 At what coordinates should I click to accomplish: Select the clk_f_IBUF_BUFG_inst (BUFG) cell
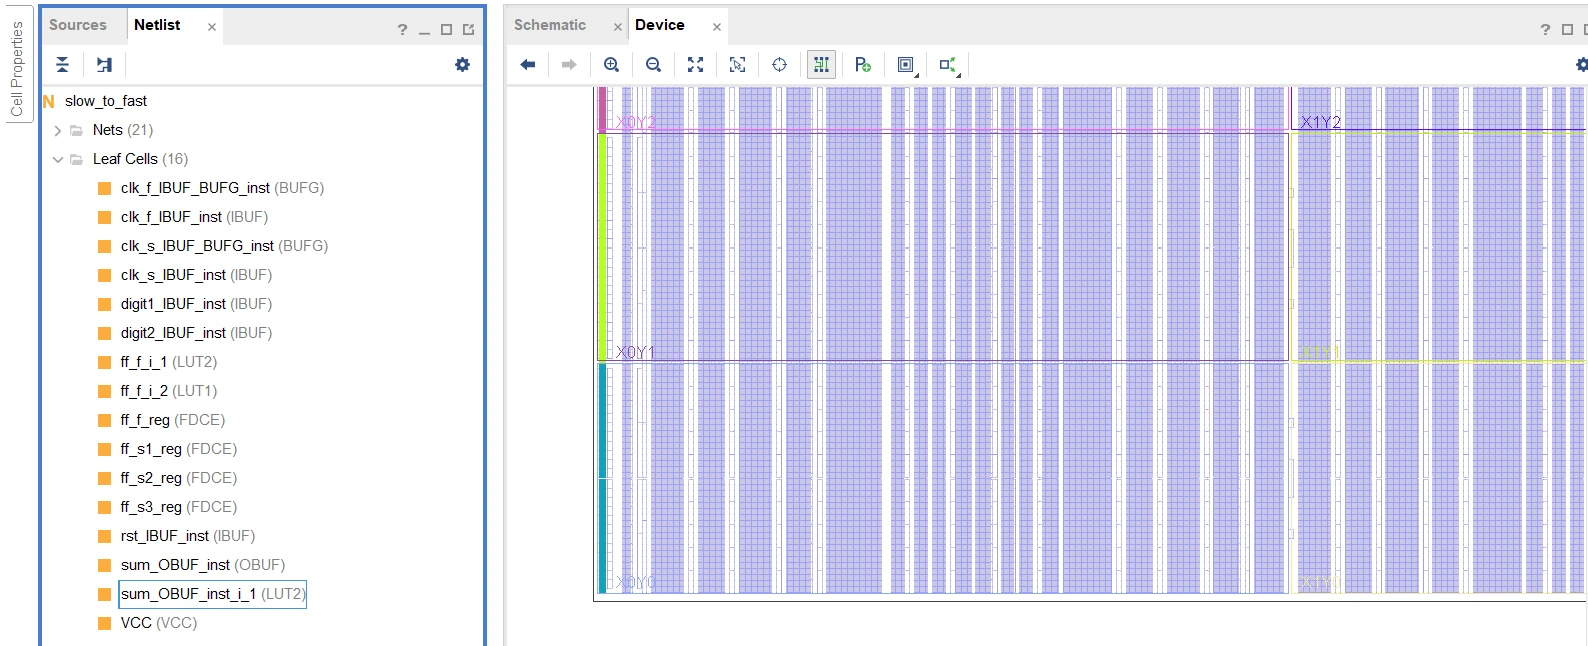point(222,188)
